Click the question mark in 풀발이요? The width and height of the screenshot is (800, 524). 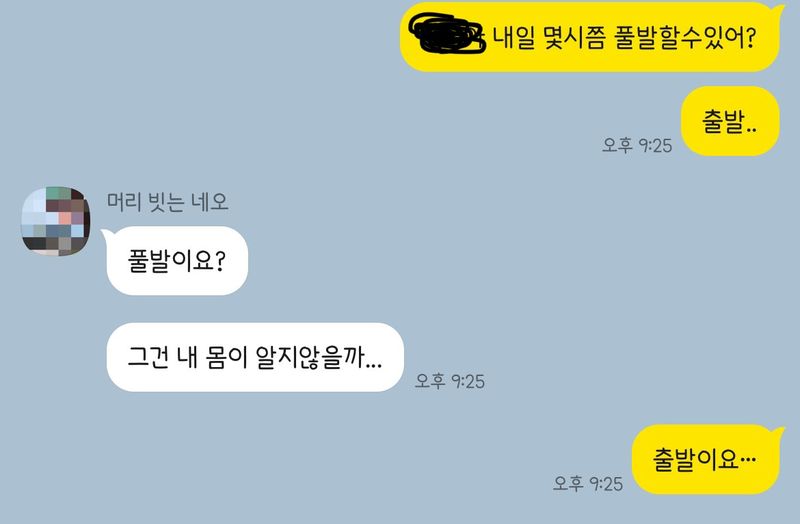click(x=219, y=261)
